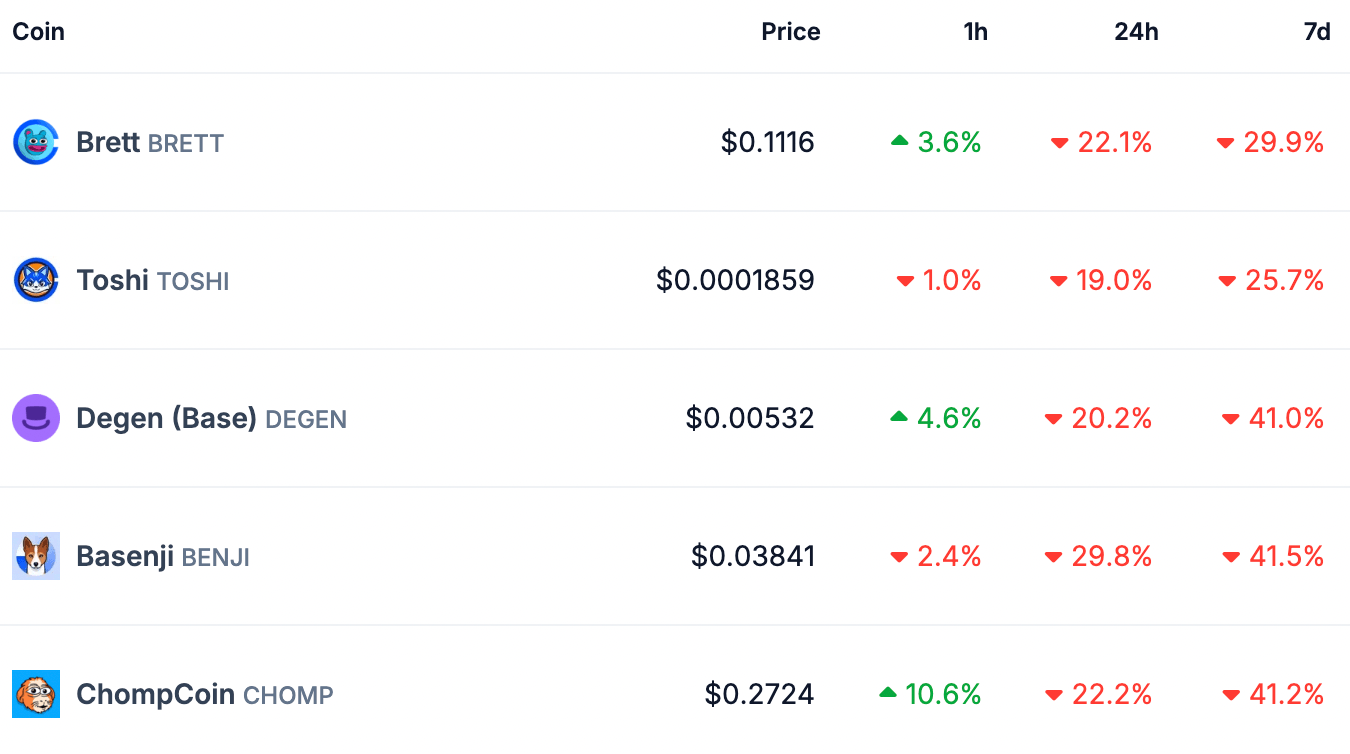The width and height of the screenshot is (1350, 754).
Task: Sort by the Price column header
Action: [790, 31]
